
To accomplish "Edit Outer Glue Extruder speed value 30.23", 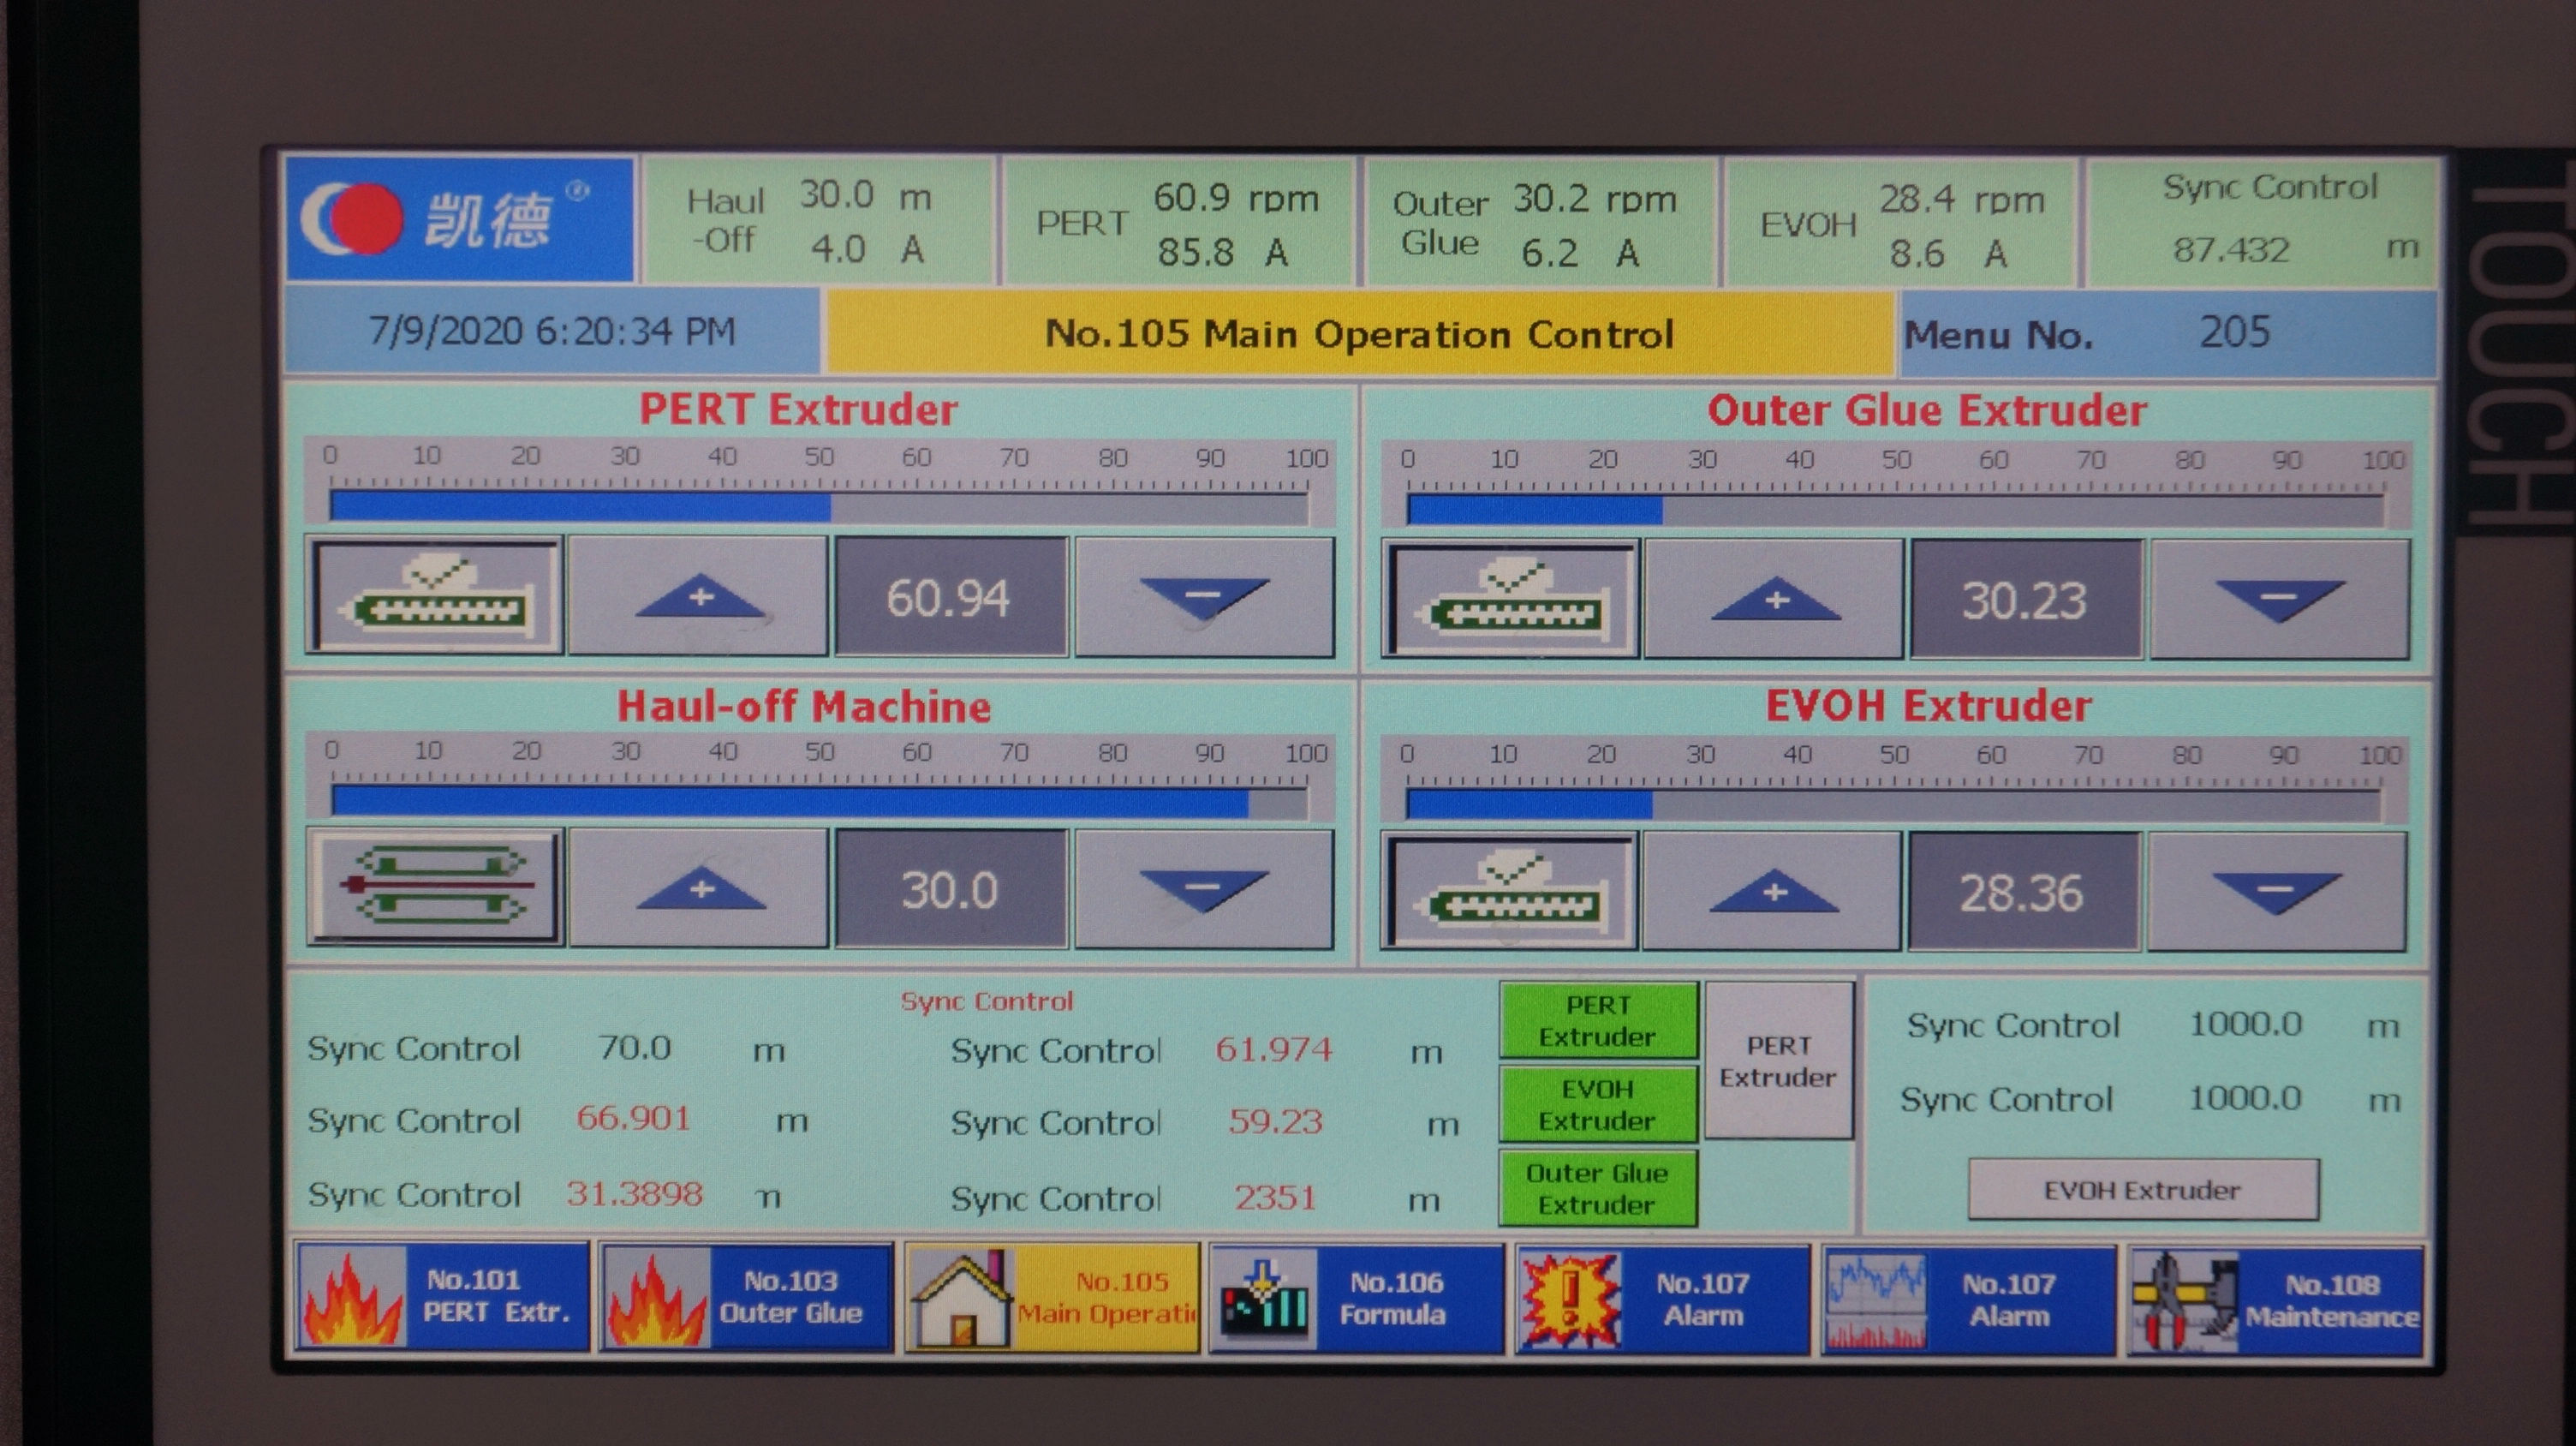I will tap(2026, 600).
